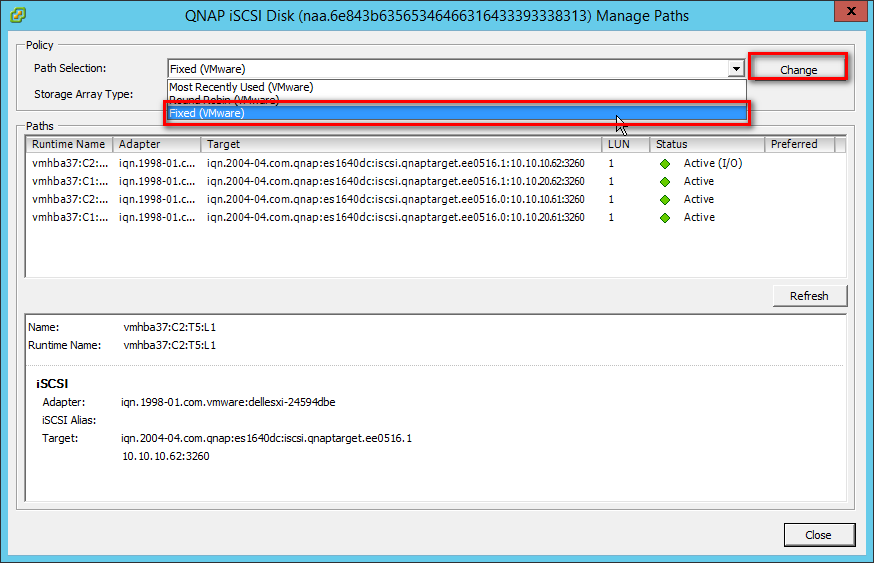Click the vSphere icon in the title bar
Image resolution: width=874 pixels, height=563 pixels.
point(17,15)
